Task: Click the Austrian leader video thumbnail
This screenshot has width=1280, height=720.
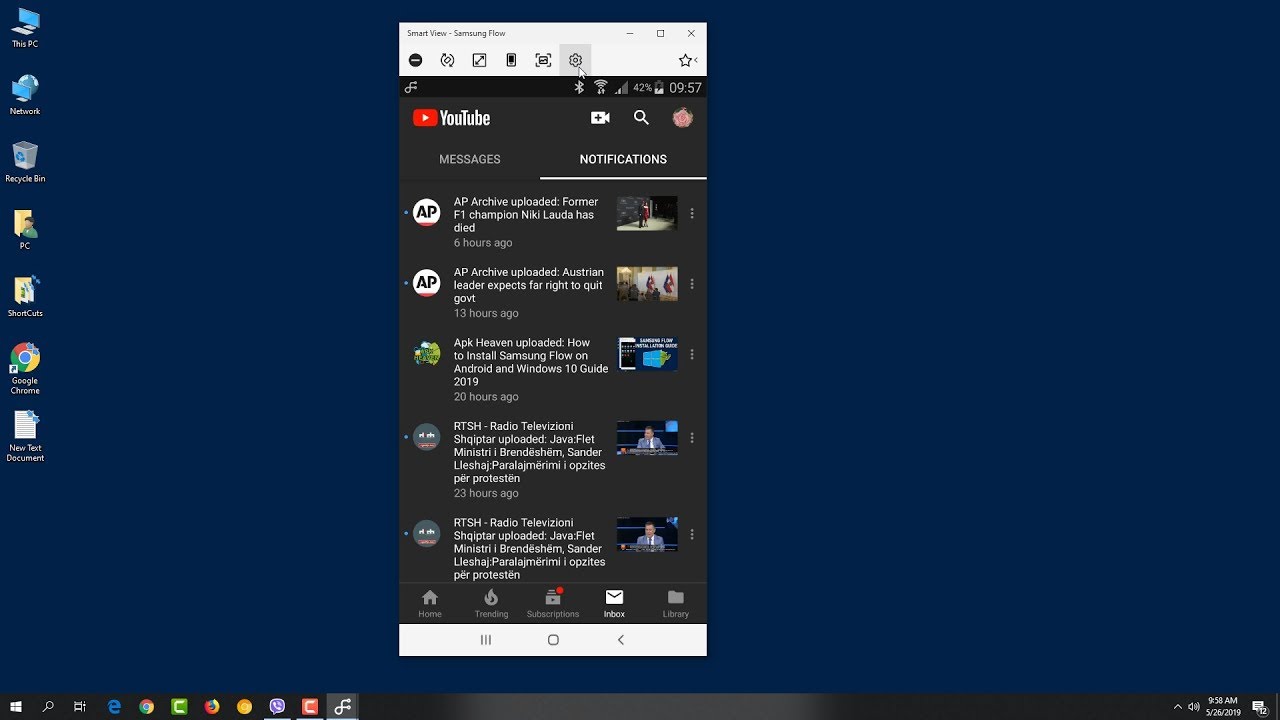Action: (647, 284)
